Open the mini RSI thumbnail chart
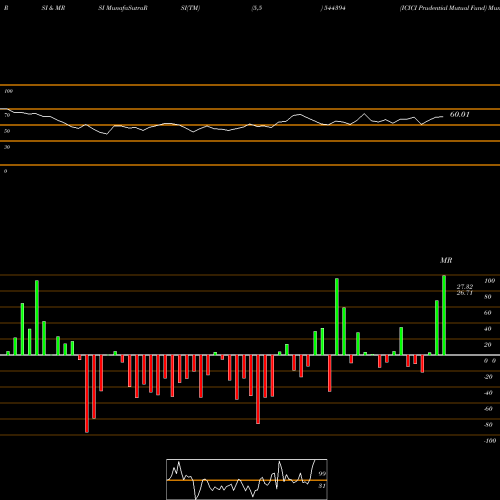Image resolution: width=500 pixels, height=500 pixels. pyautogui.click(x=247, y=479)
